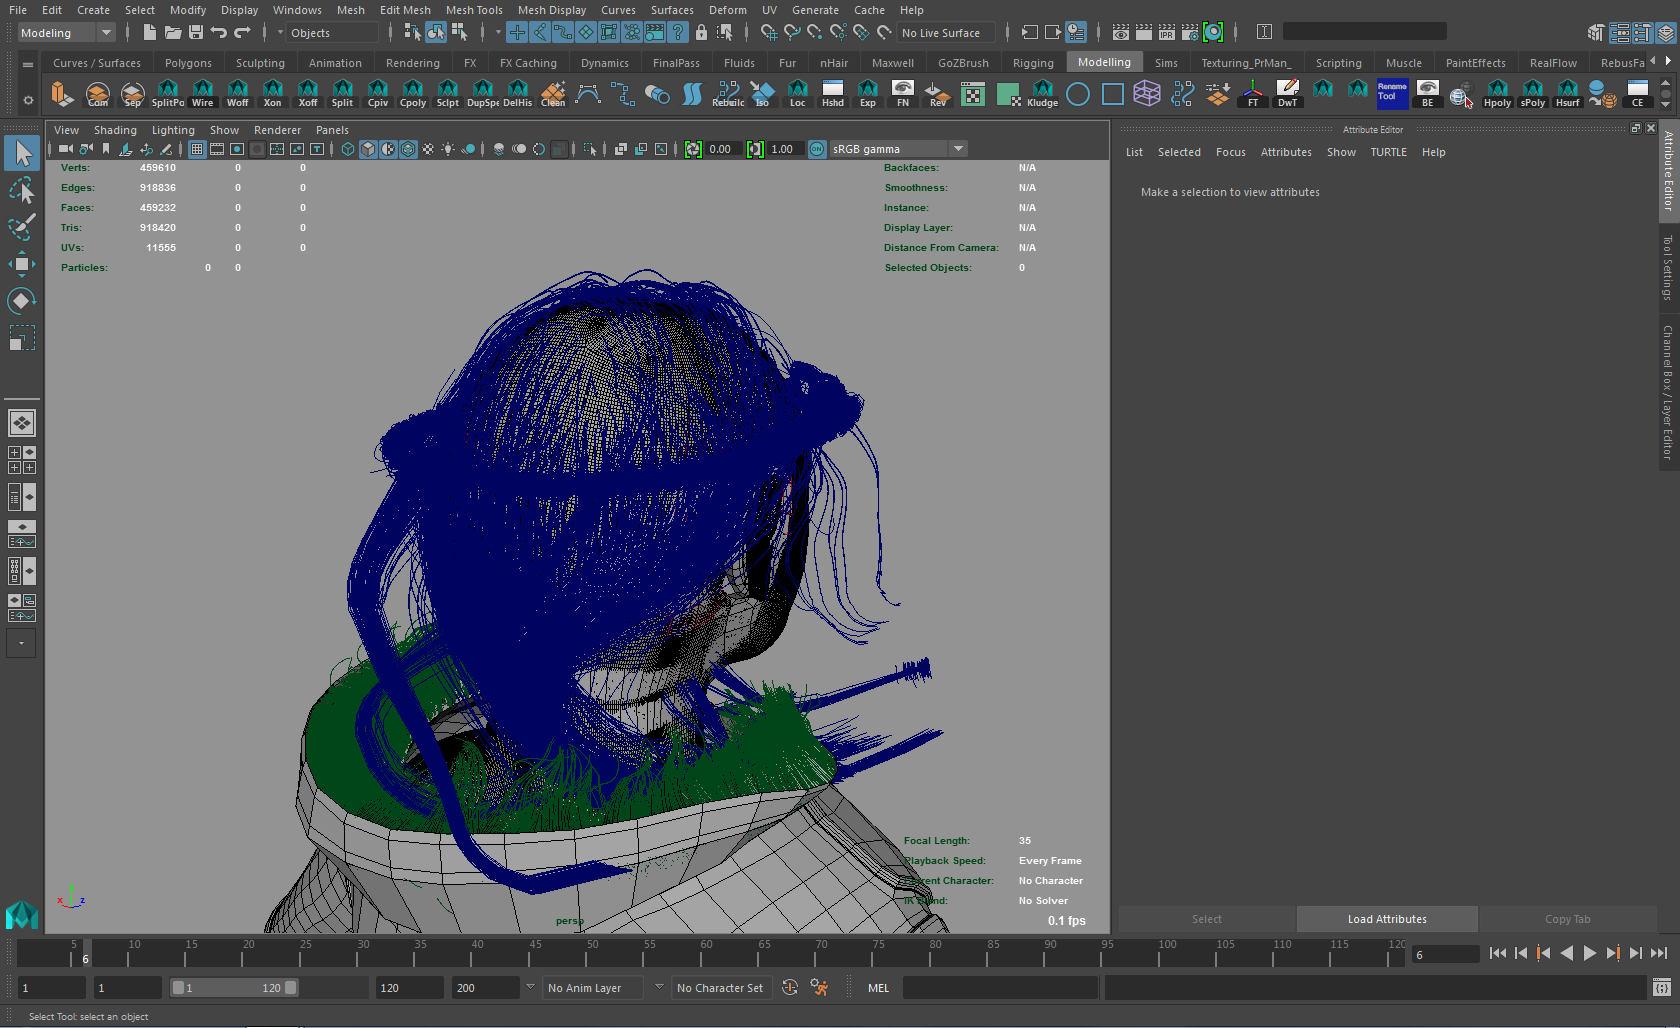1680x1028 pixels.
Task: Expand the sRGB gamma color space dropdown
Action: (x=958, y=149)
